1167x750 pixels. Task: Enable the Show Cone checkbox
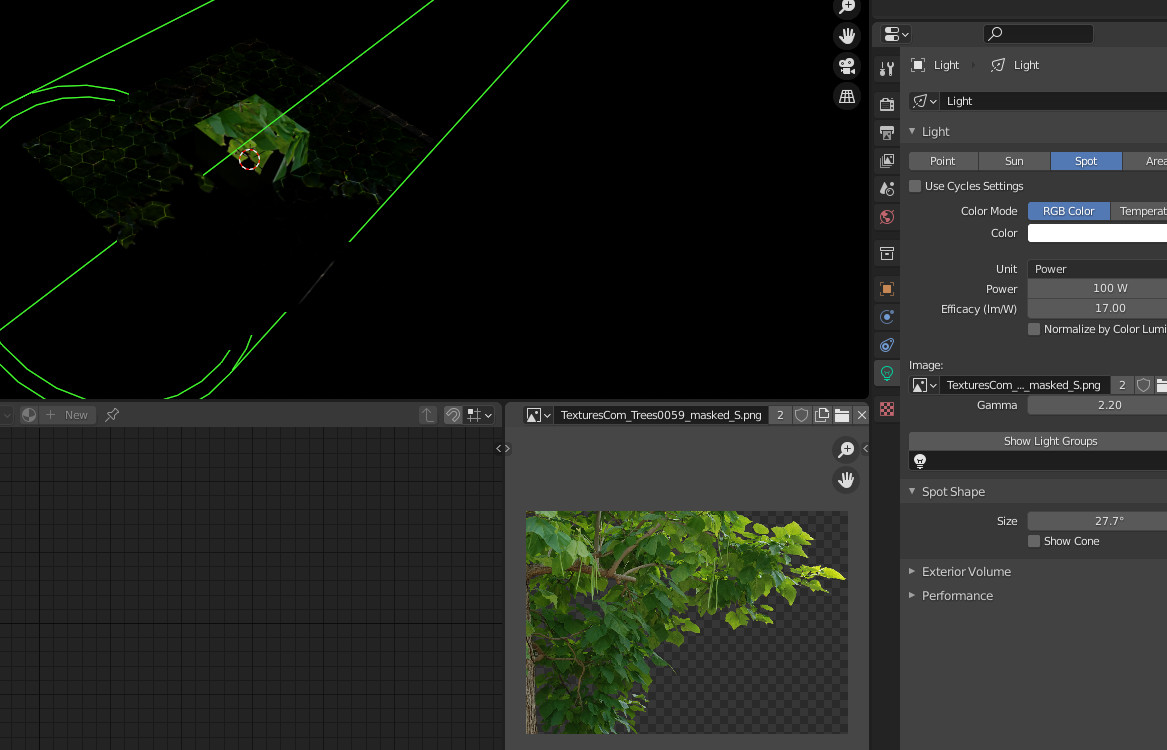(1034, 541)
